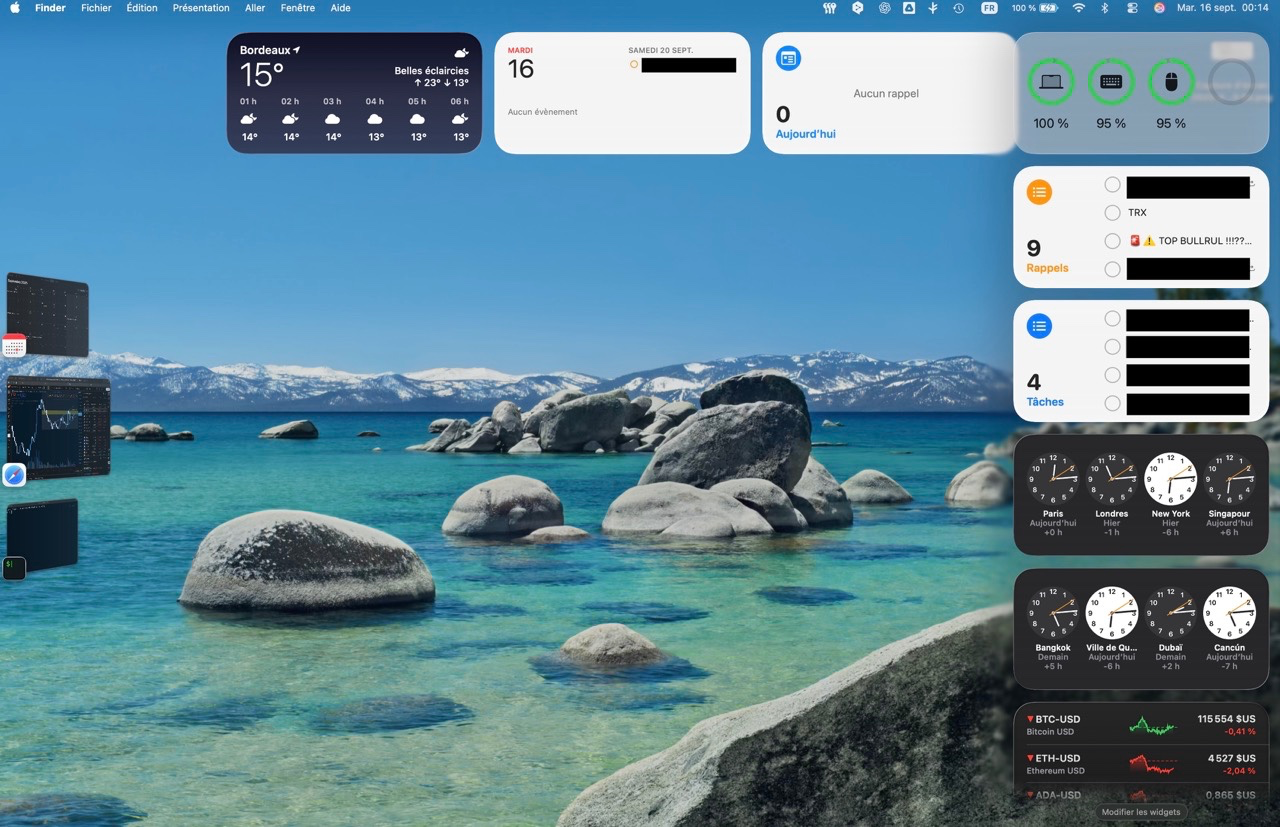Viewport: 1280px width, 827px height.
Task: Open the BTC-USD stock row
Action: pyautogui.click(x=1141, y=725)
